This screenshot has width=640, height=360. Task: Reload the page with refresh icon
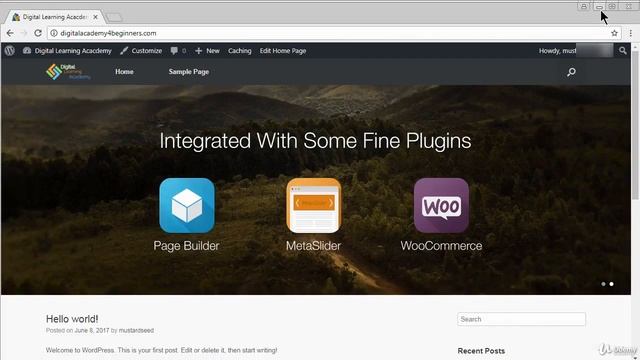(x=38, y=33)
